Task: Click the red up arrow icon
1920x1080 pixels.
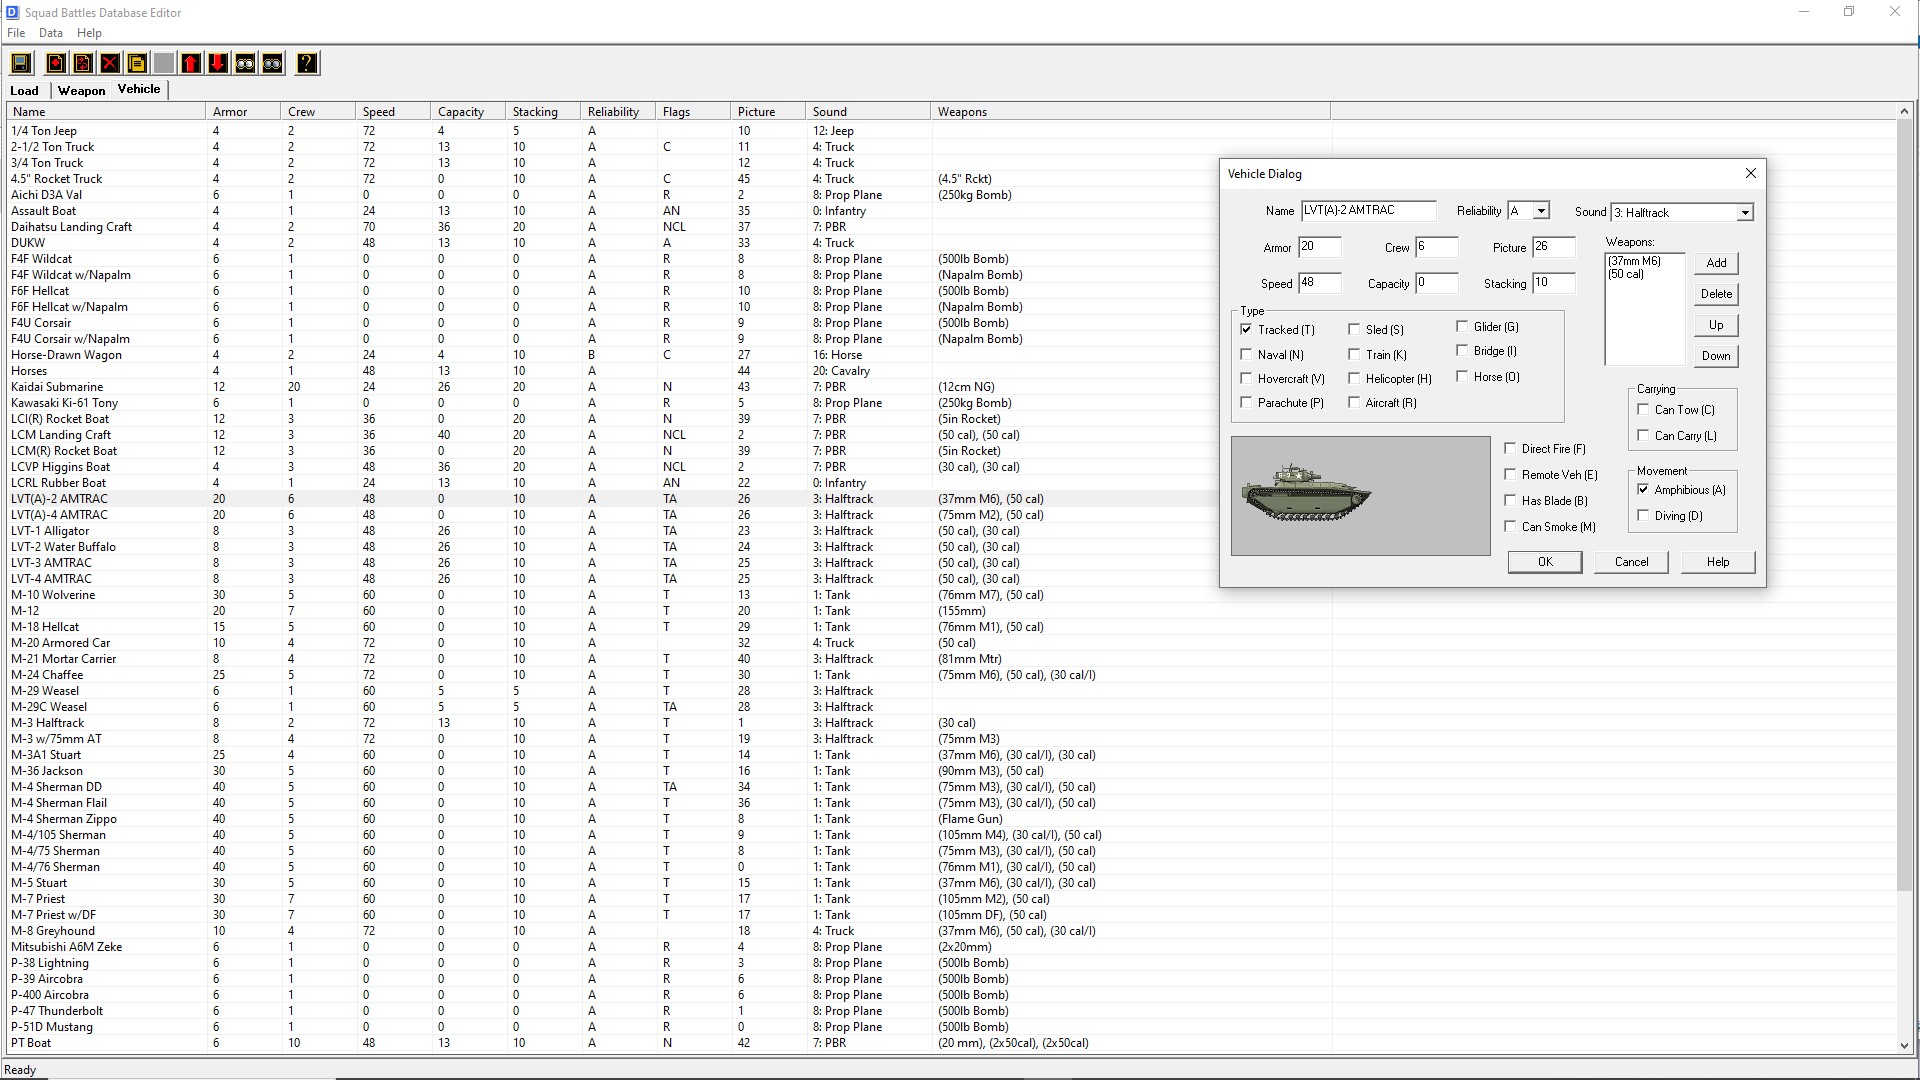Action: point(191,64)
